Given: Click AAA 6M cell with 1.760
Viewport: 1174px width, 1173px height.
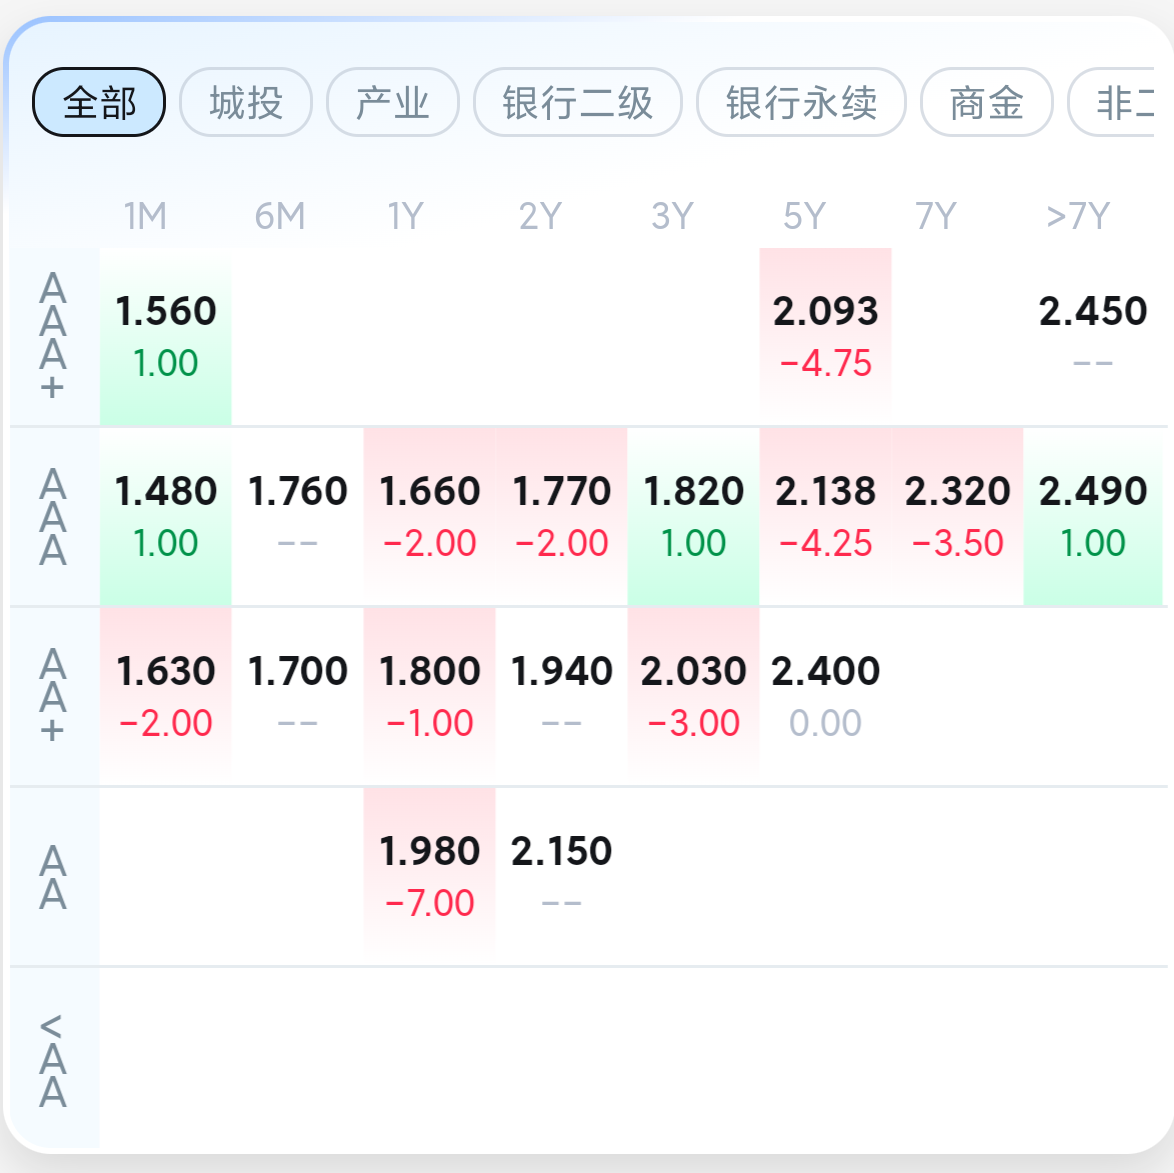Looking at the screenshot, I should tap(298, 516).
